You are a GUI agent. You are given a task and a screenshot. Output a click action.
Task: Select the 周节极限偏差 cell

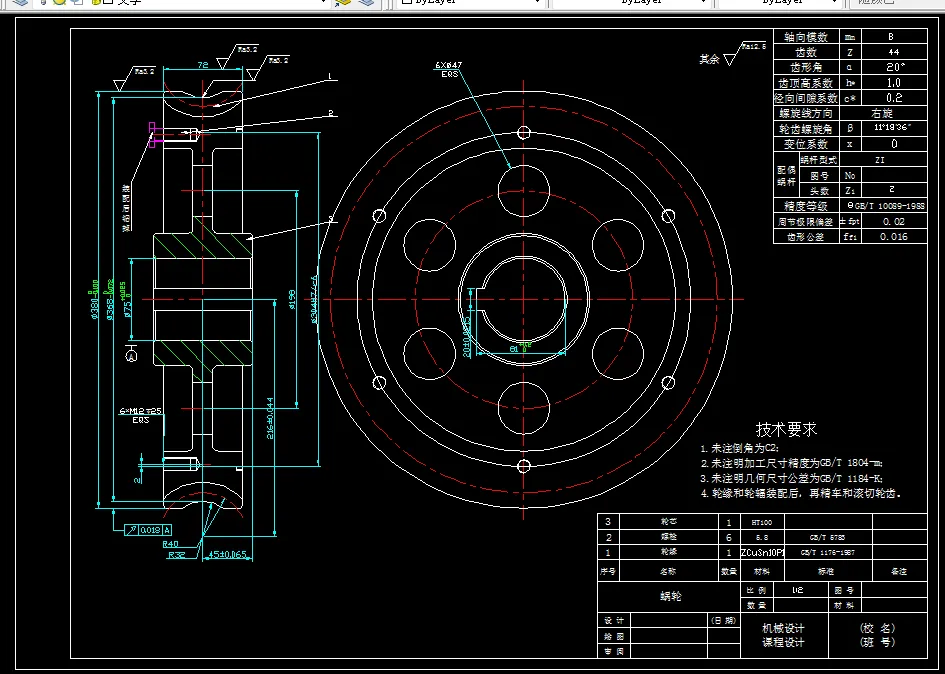point(806,221)
